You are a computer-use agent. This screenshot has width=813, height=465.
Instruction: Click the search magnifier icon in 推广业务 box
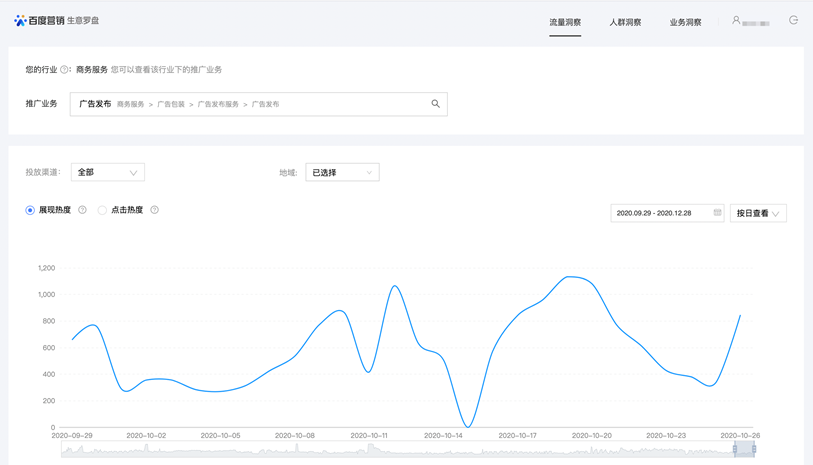click(x=435, y=104)
